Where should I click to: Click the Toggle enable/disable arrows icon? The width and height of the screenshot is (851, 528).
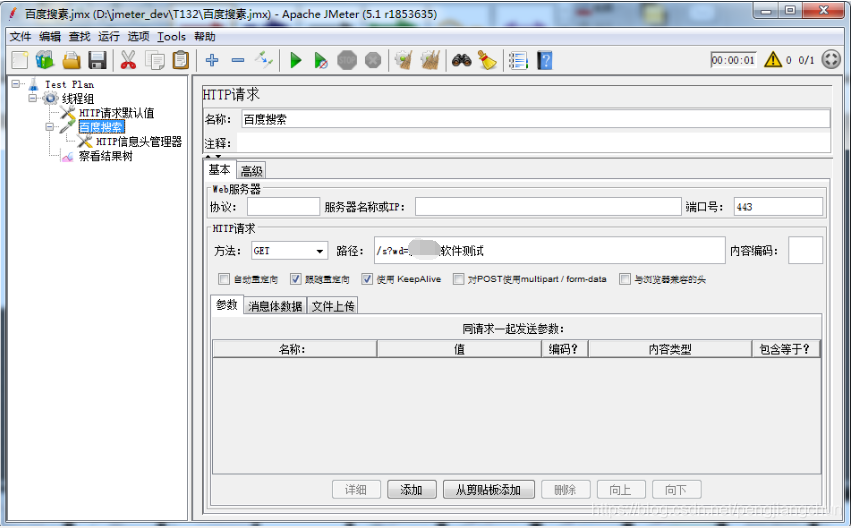(x=264, y=60)
